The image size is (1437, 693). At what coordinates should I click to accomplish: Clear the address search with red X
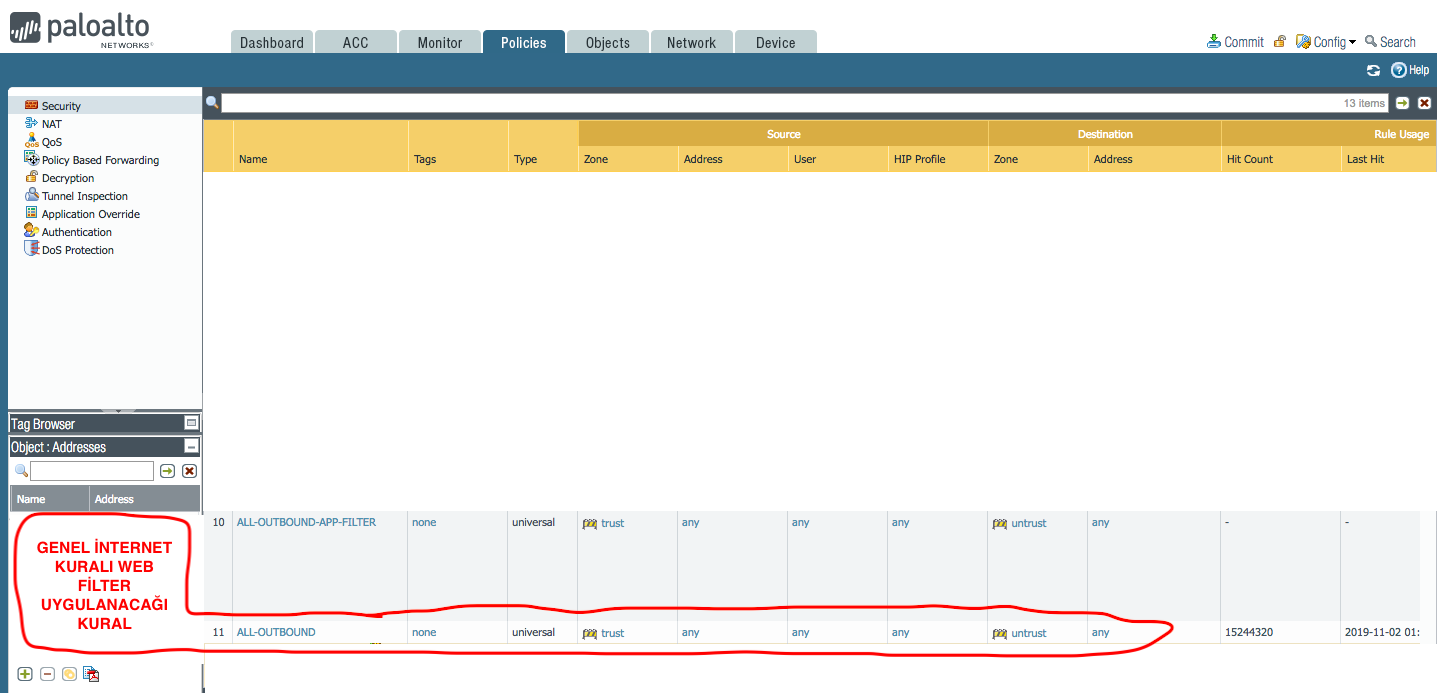point(189,471)
